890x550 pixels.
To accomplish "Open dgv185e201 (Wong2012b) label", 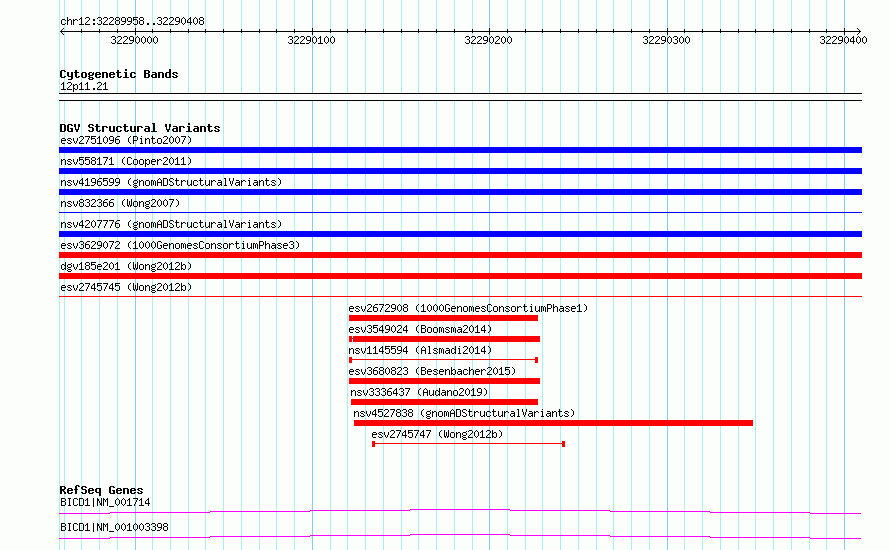I will 126,266.
